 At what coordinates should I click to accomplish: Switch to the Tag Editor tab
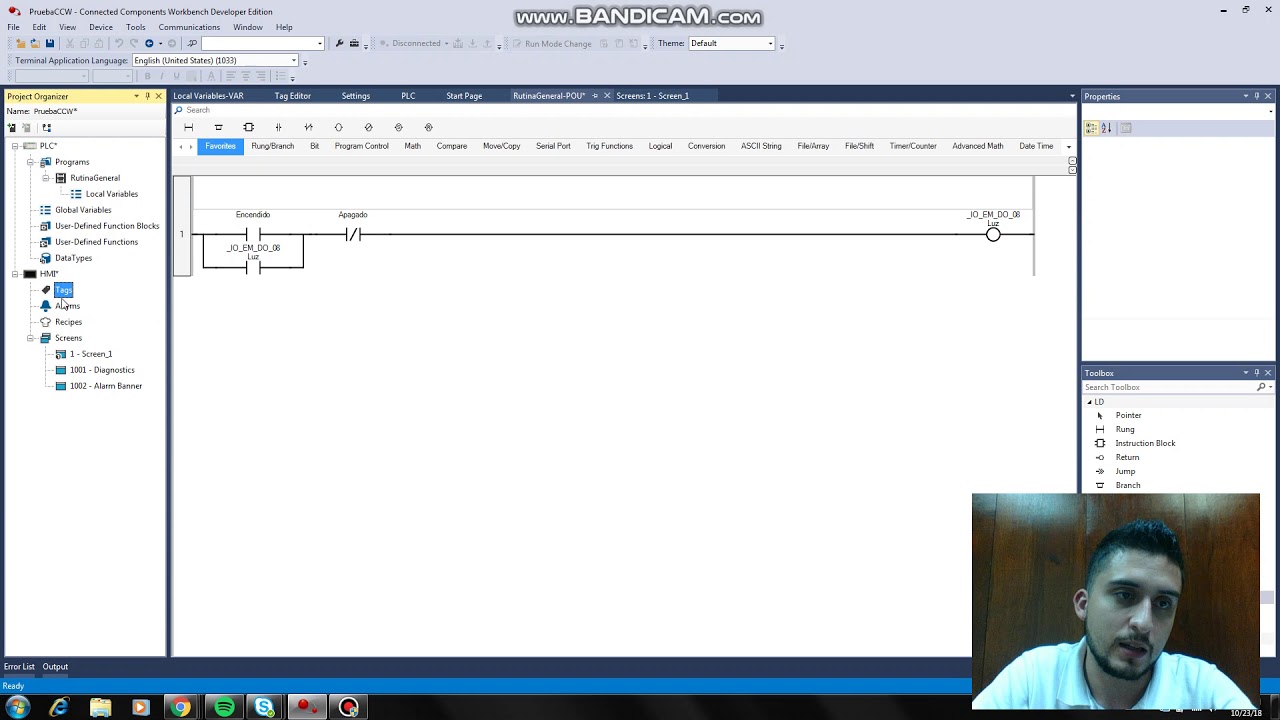pyautogui.click(x=292, y=96)
